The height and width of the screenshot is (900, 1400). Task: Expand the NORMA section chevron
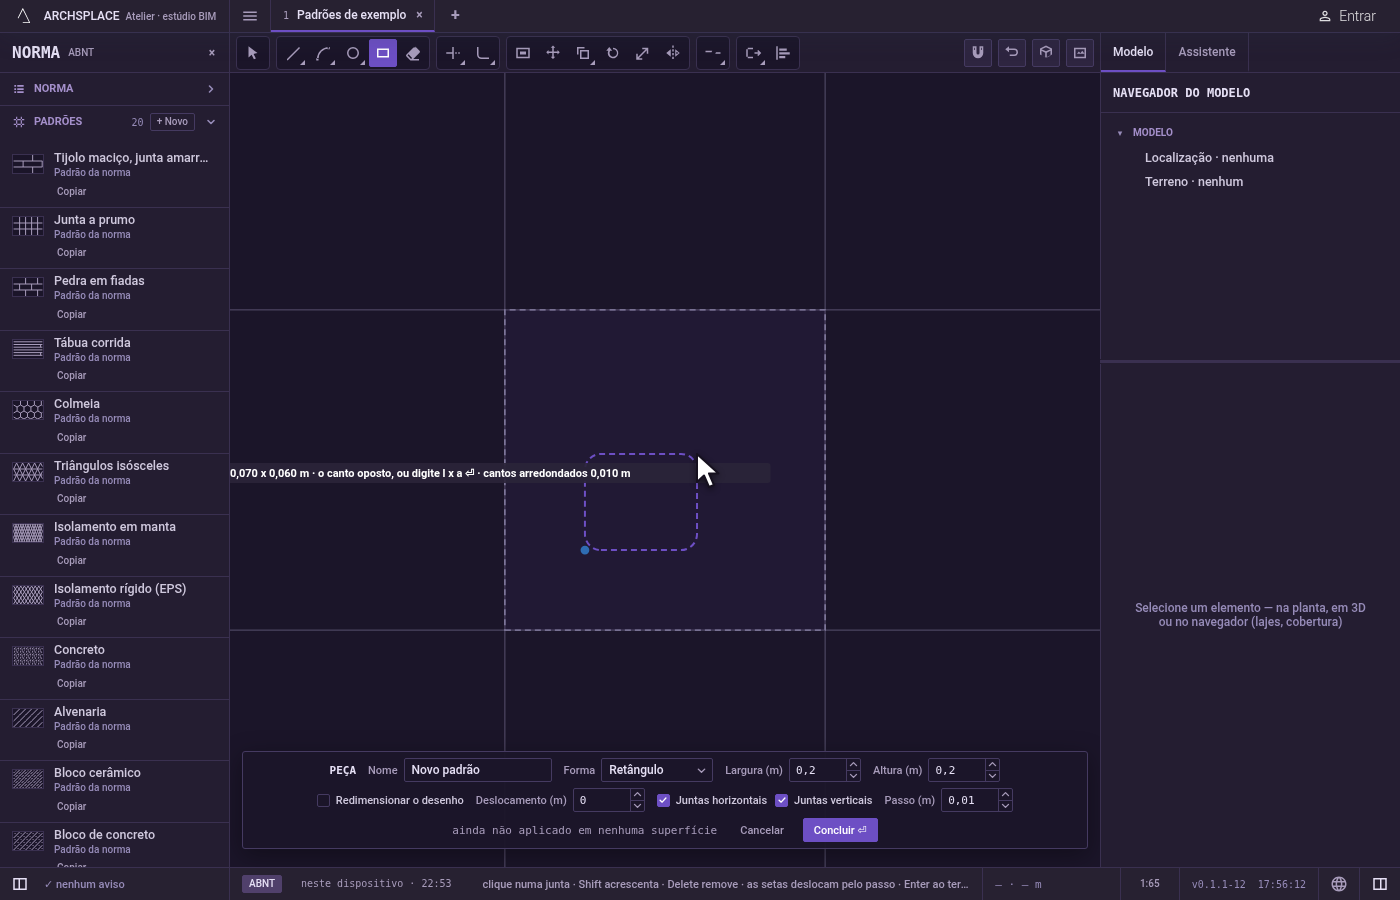tap(211, 89)
